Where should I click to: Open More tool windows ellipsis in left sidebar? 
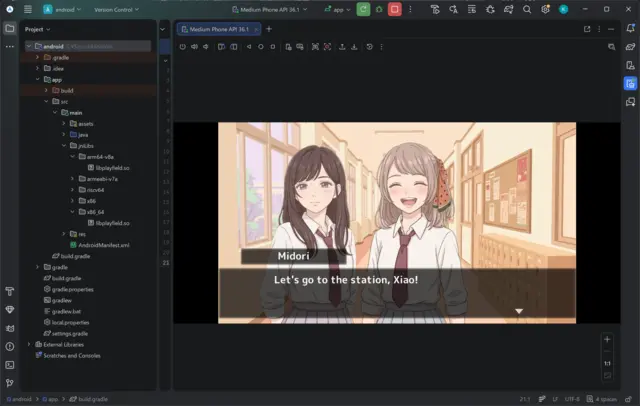[x=10, y=47]
